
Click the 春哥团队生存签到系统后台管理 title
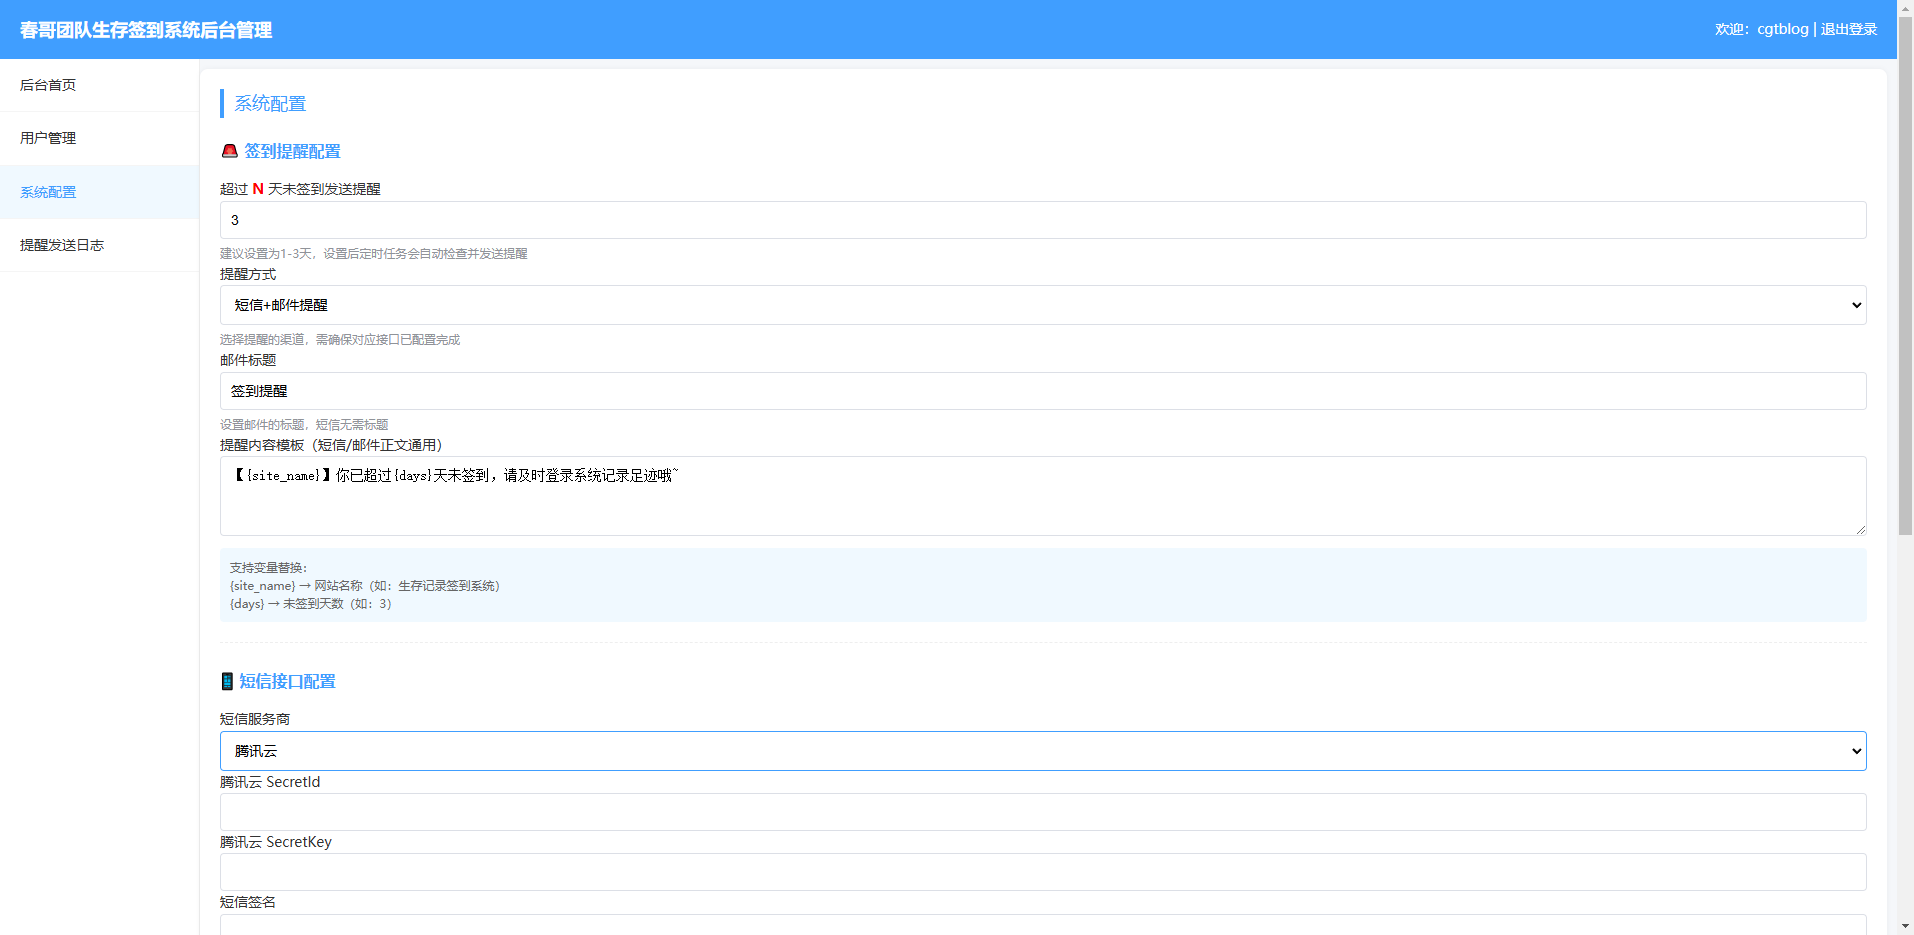[146, 30]
